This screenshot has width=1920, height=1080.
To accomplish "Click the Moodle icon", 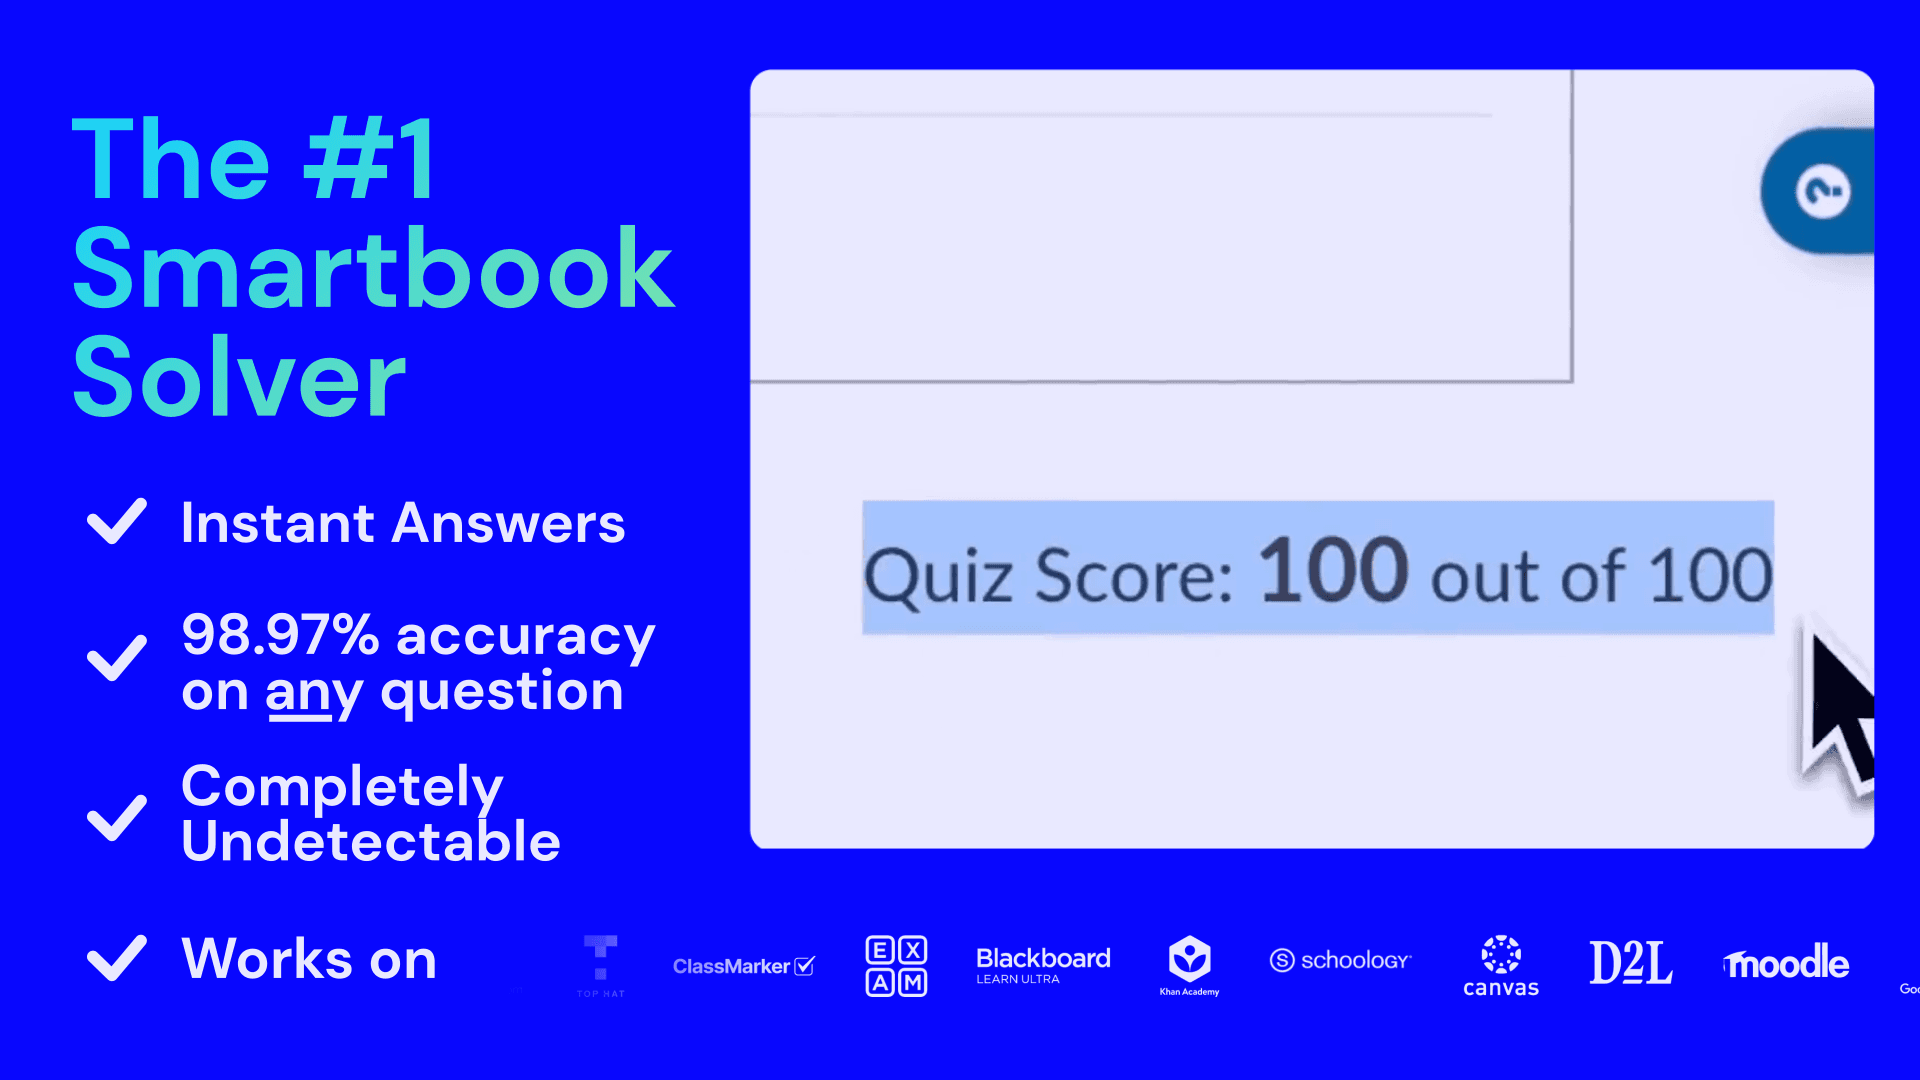I will coord(1785,963).
